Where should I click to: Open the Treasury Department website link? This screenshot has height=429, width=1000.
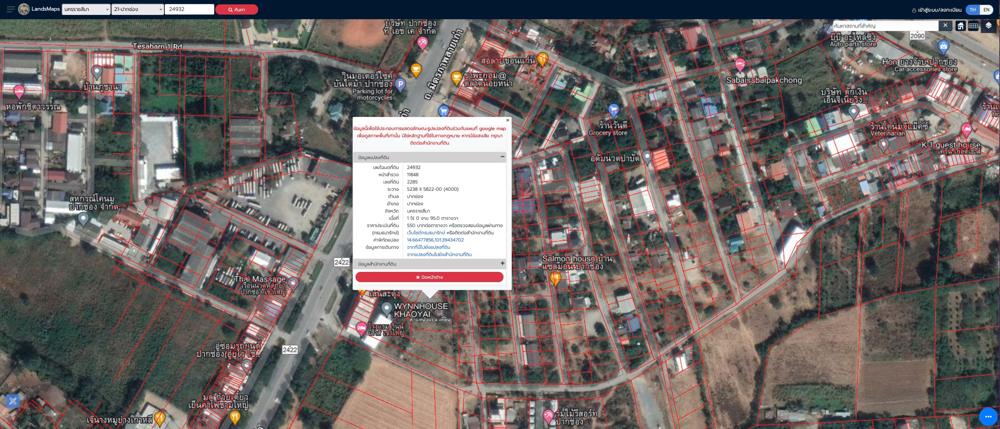(427, 233)
